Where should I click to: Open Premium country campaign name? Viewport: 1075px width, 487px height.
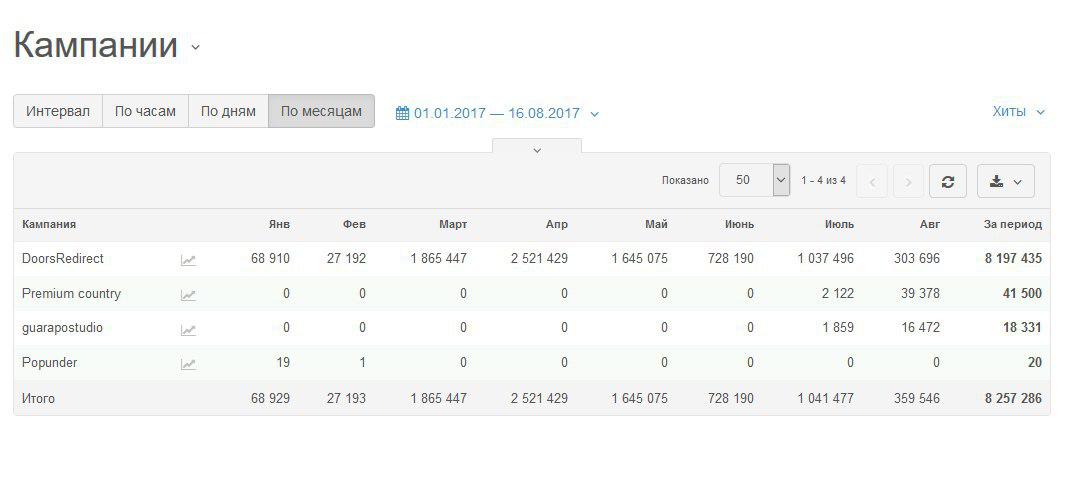click(71, 294)
